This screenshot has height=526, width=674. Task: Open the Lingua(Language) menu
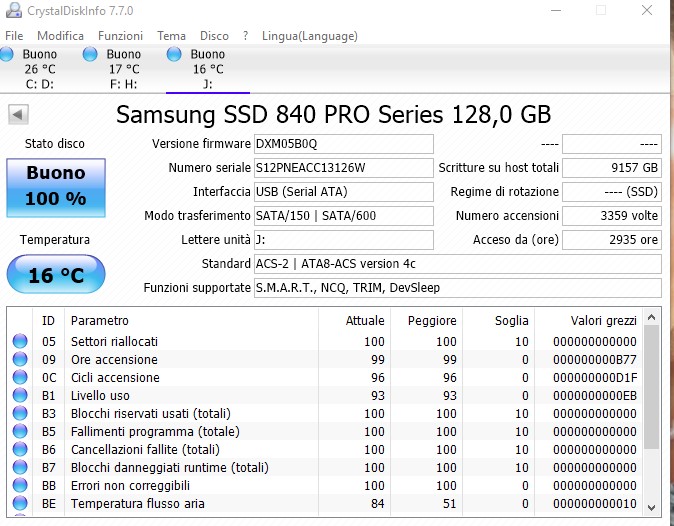(309, 36)
